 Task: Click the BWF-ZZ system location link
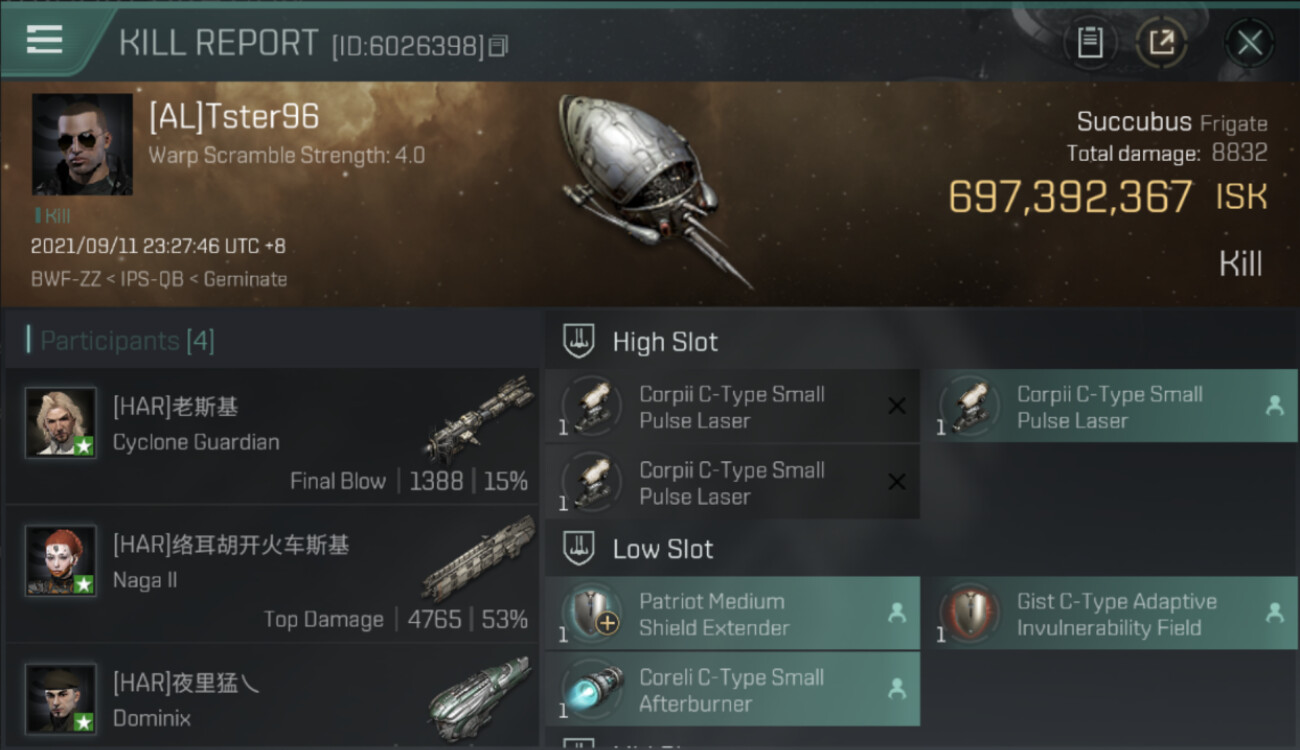click(64, 279)
